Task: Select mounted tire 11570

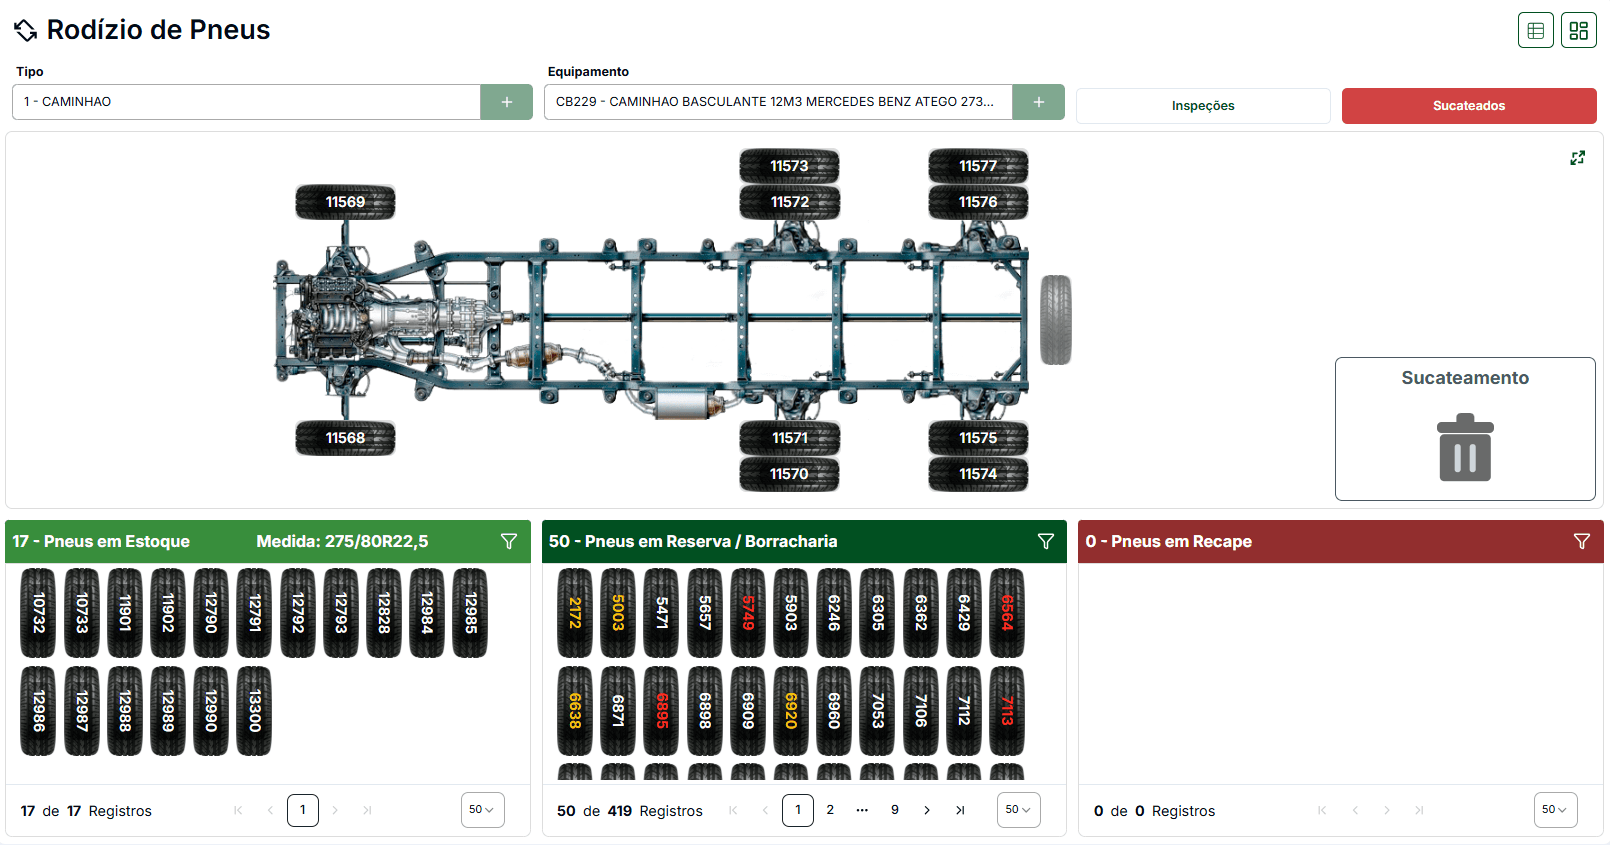Action: (x=790, y=474)
